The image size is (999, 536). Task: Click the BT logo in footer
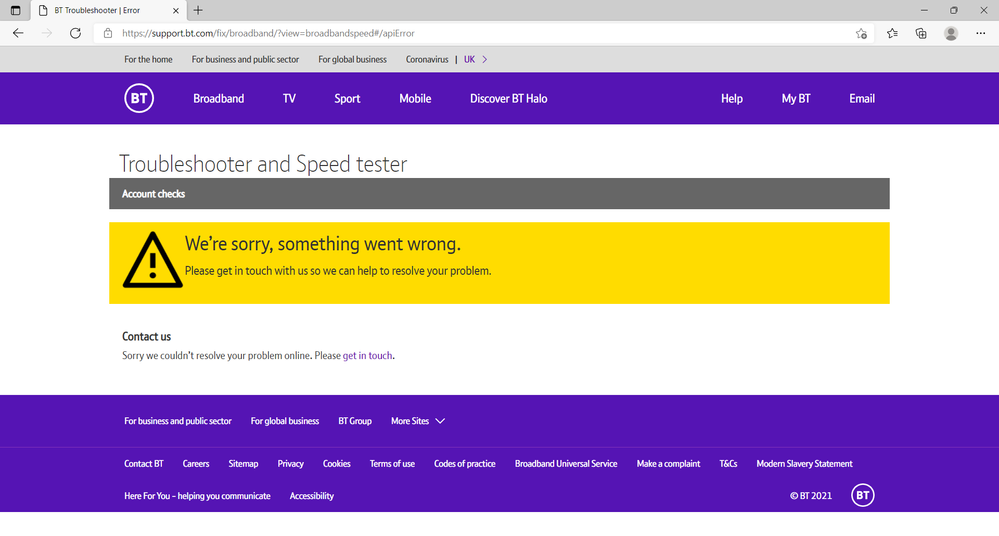click(862, 495)
